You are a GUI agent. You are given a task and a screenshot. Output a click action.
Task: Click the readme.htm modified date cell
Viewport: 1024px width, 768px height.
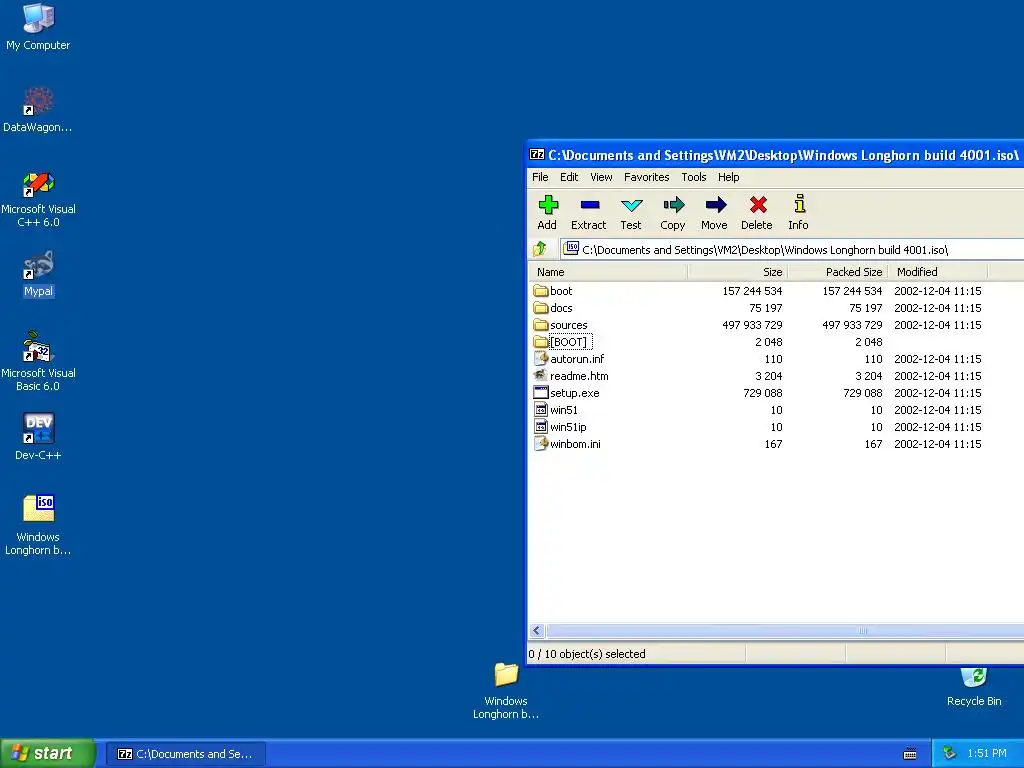pyautogui.click(x=937, y=376)
